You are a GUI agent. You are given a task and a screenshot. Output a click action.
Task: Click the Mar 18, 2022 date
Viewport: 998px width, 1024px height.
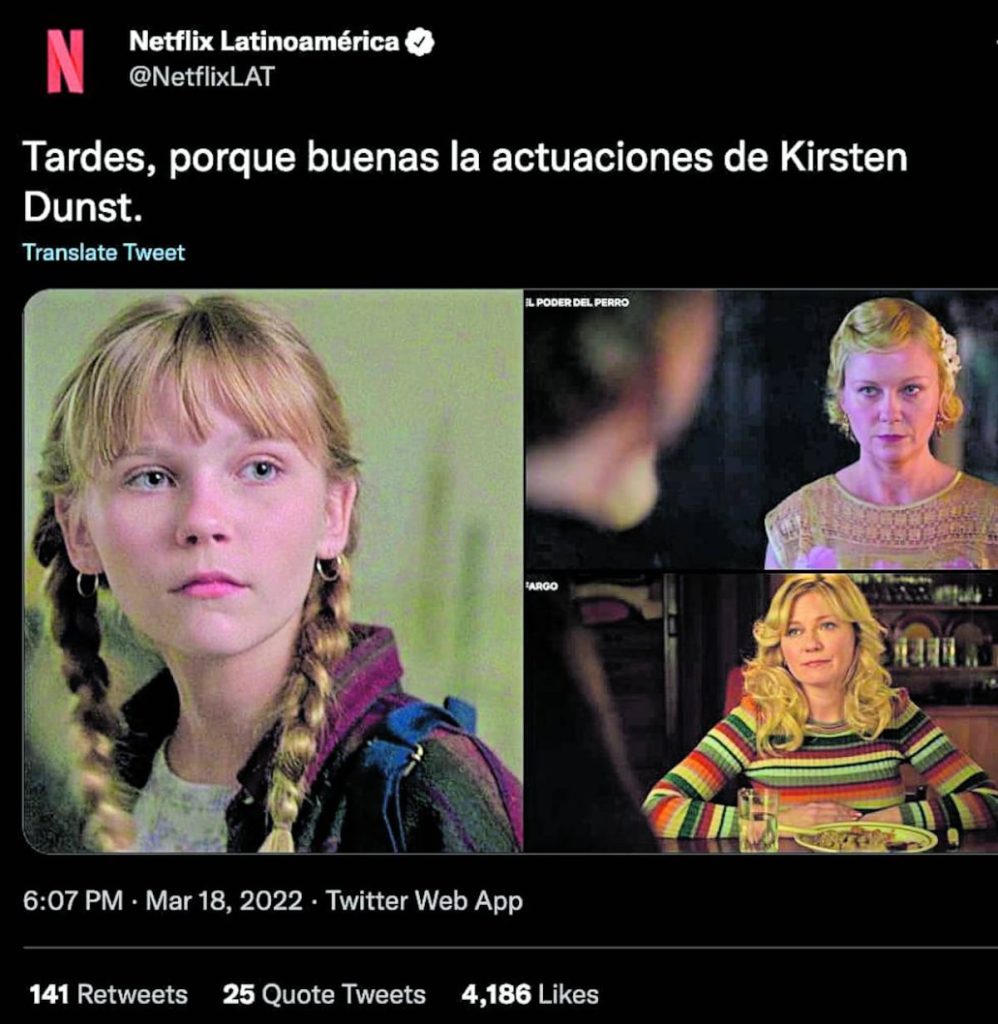click(x=224, y=901)
